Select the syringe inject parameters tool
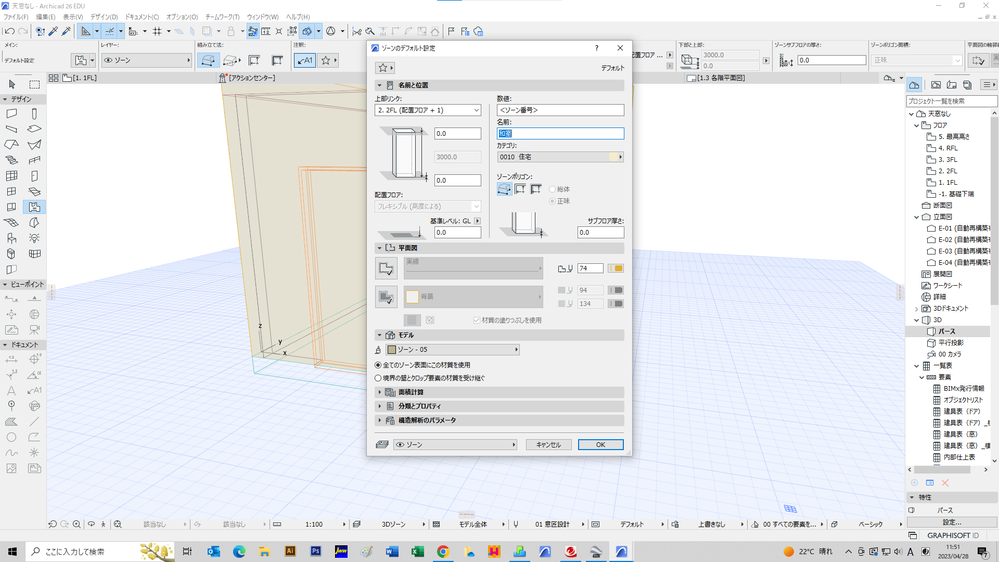Viewport: 999px width, 562px height. click(x=66, y=31)
